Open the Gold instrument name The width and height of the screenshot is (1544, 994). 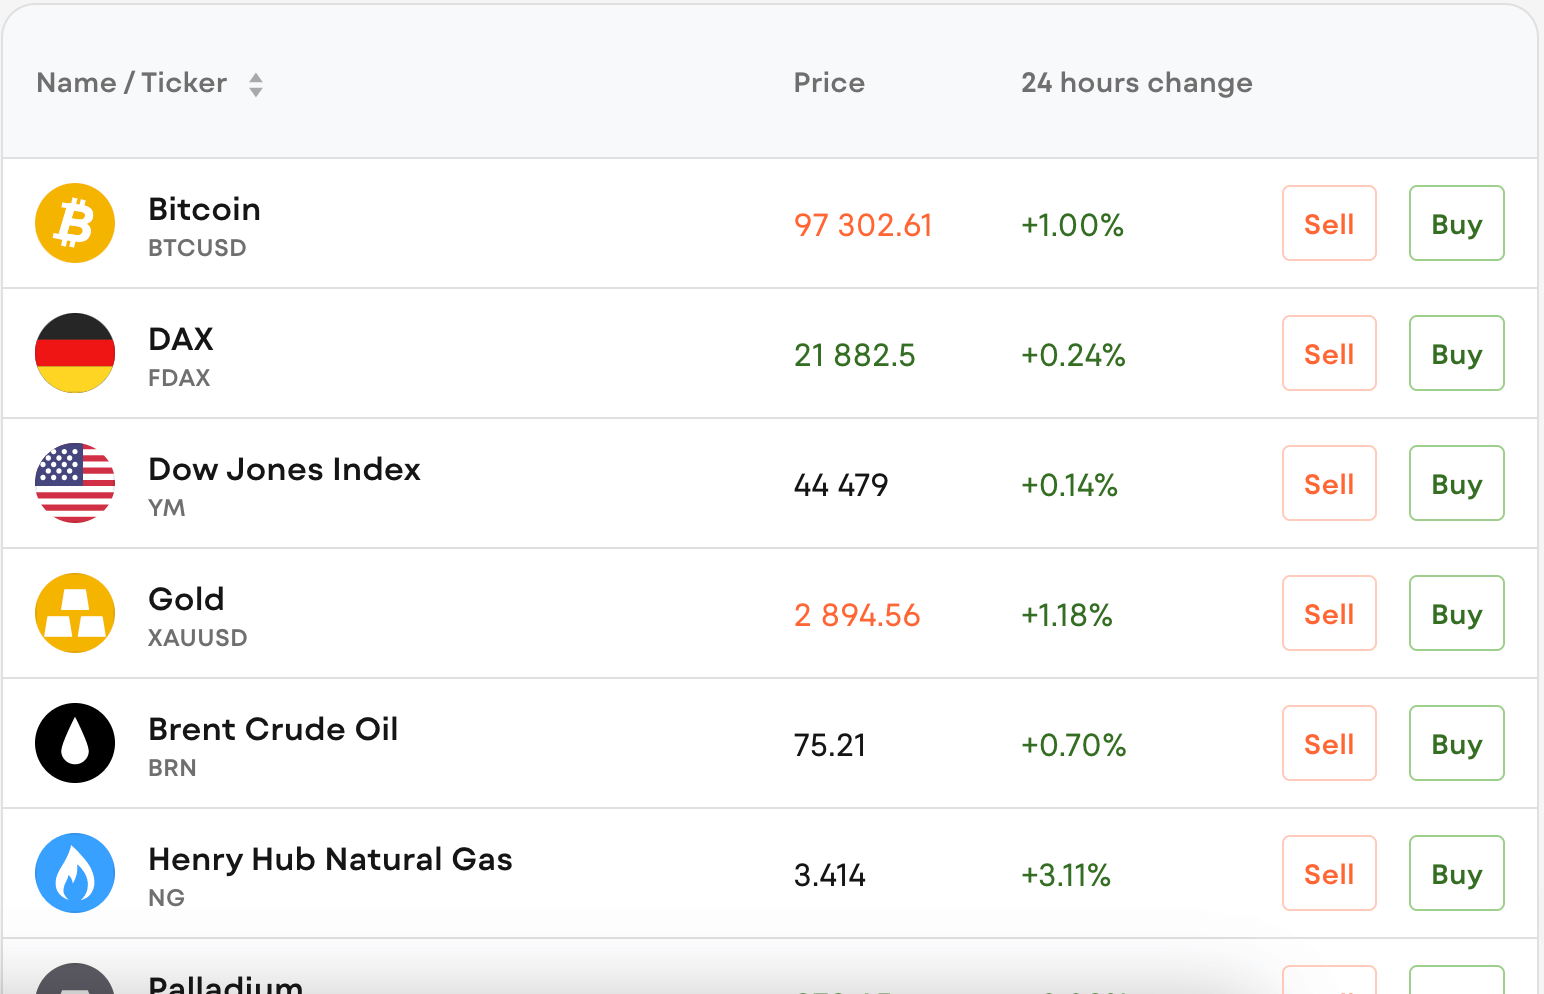point(186,599)
